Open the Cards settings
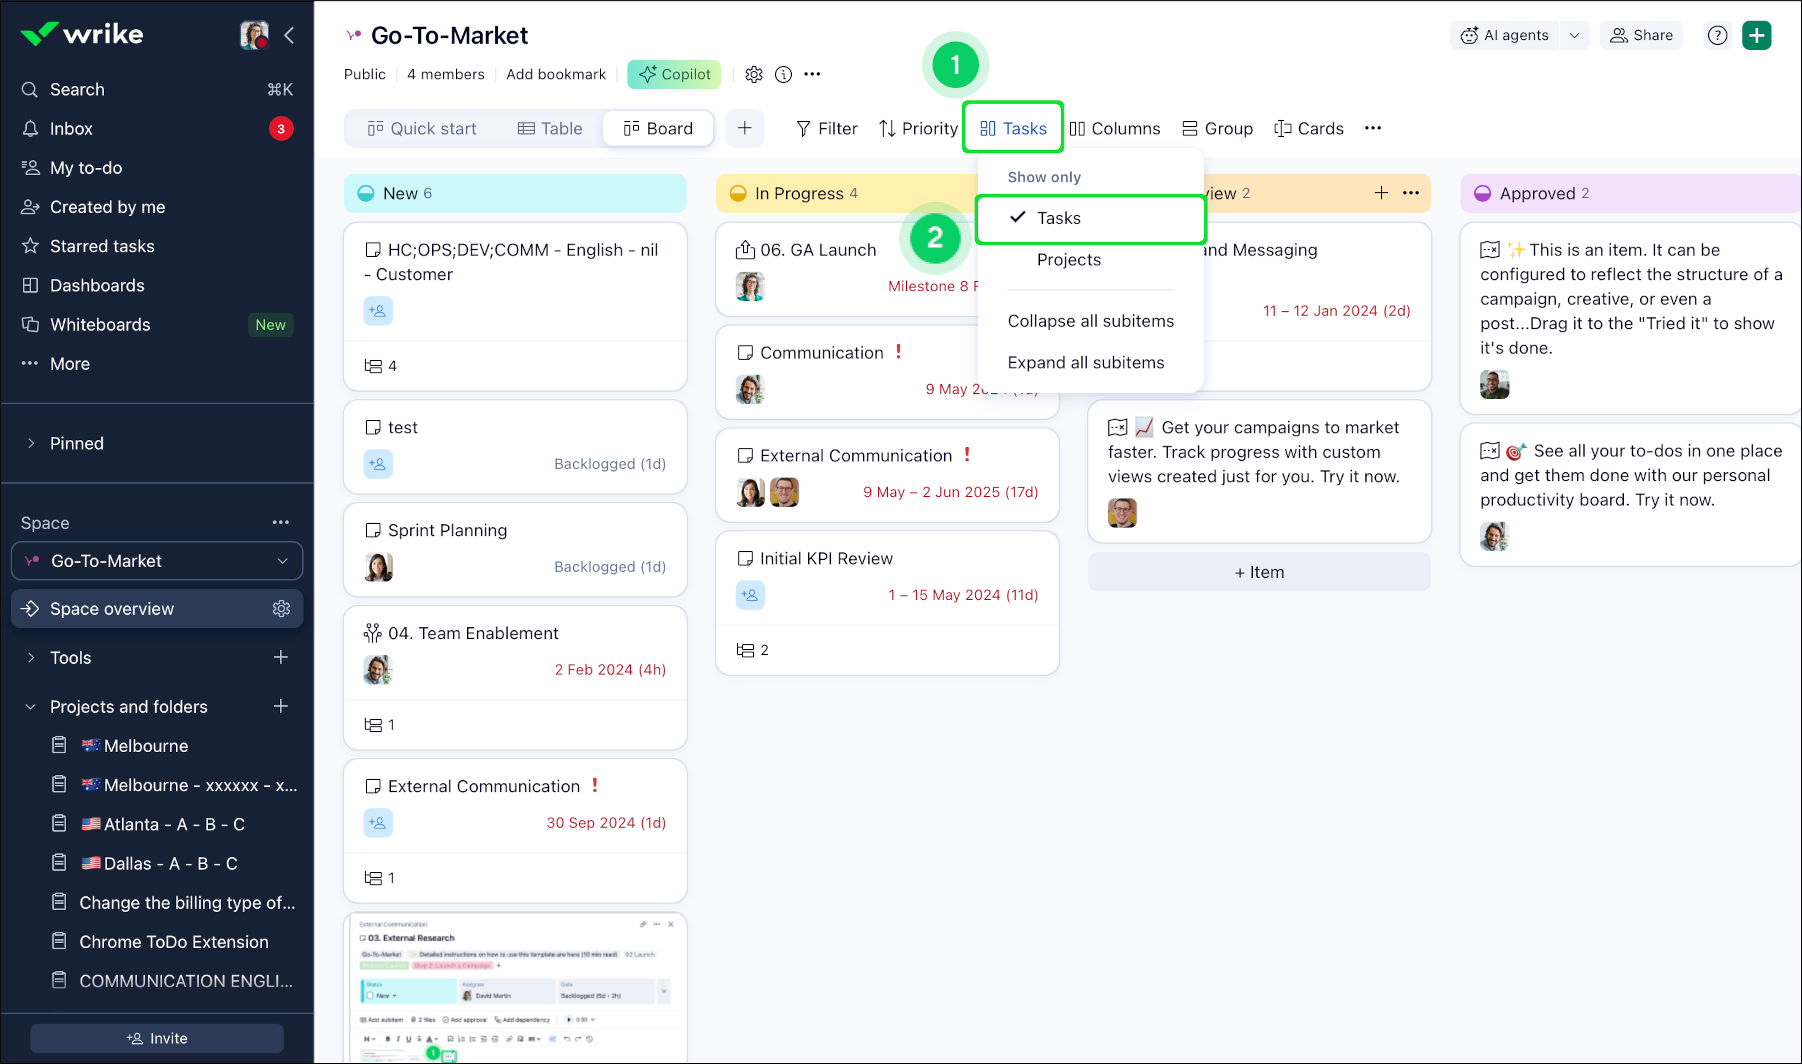 click(1309, 128)
